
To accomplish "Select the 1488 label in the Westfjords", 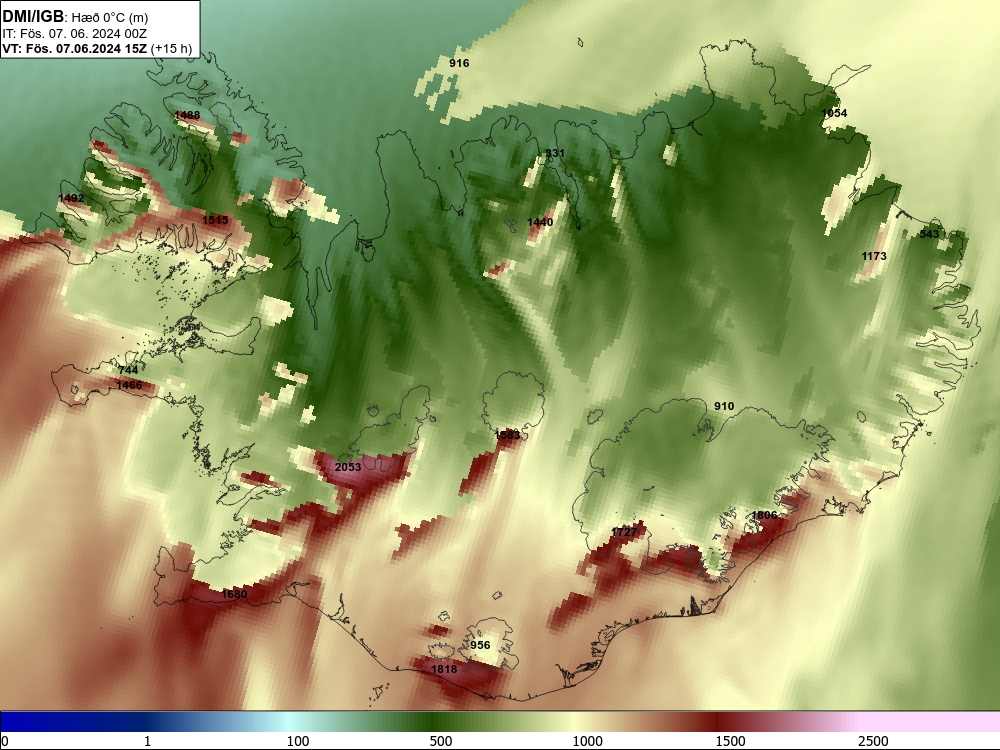I will pos(187,115).
